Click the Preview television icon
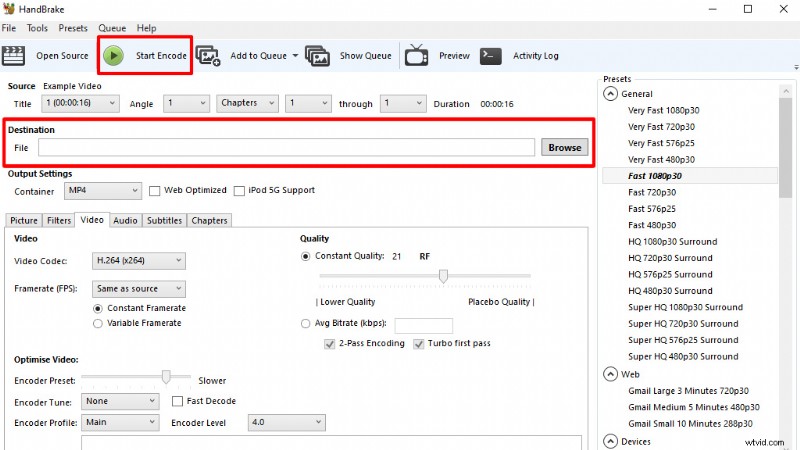 (x=416, y=55)
